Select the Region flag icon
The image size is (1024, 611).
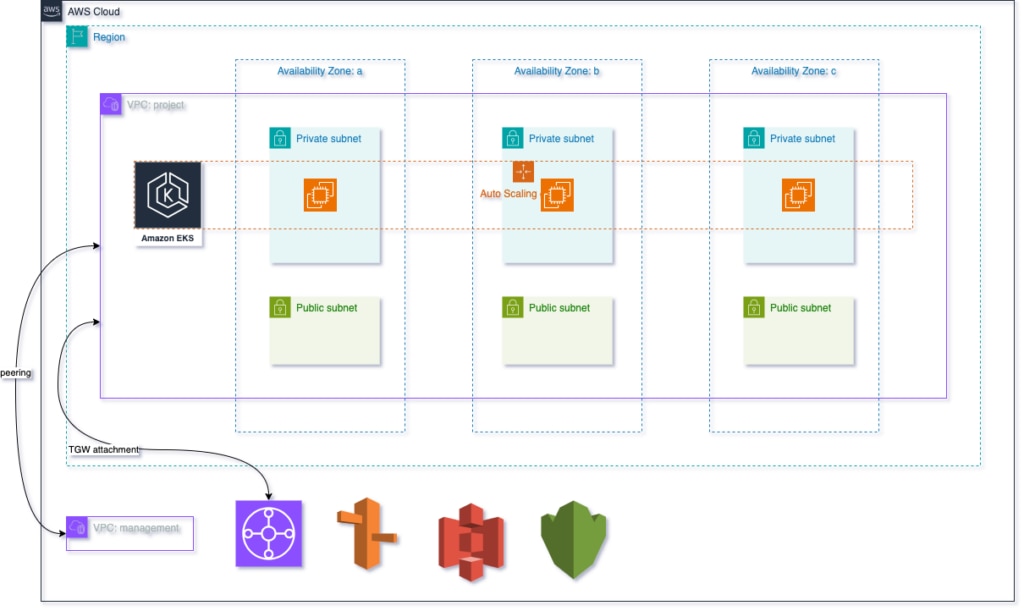[77, 36]
